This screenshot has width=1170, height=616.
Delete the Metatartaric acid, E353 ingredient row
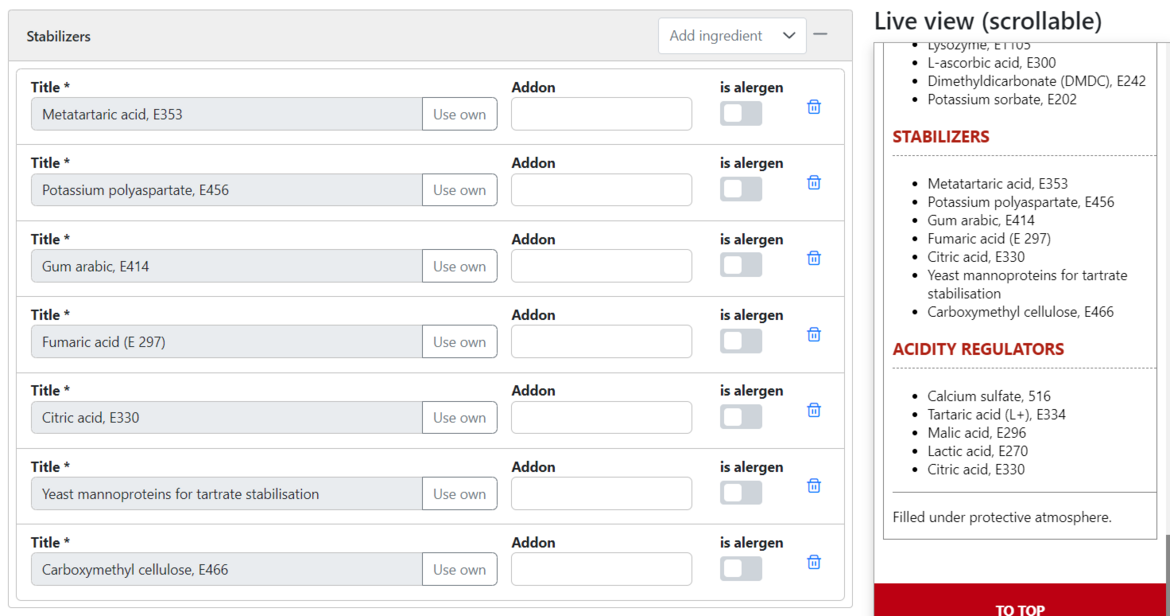click(x=814, y=107)
